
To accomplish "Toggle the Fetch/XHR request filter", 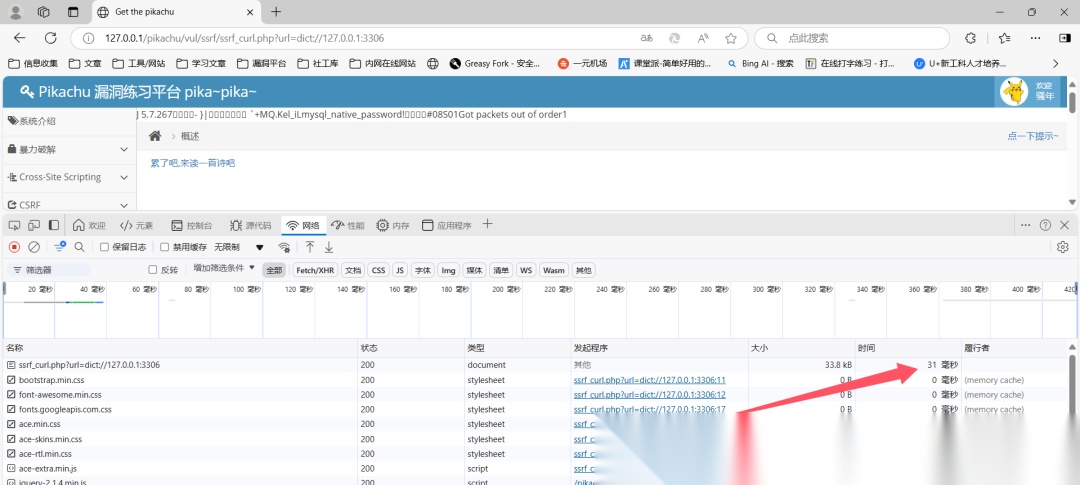I will coord(315,270).
